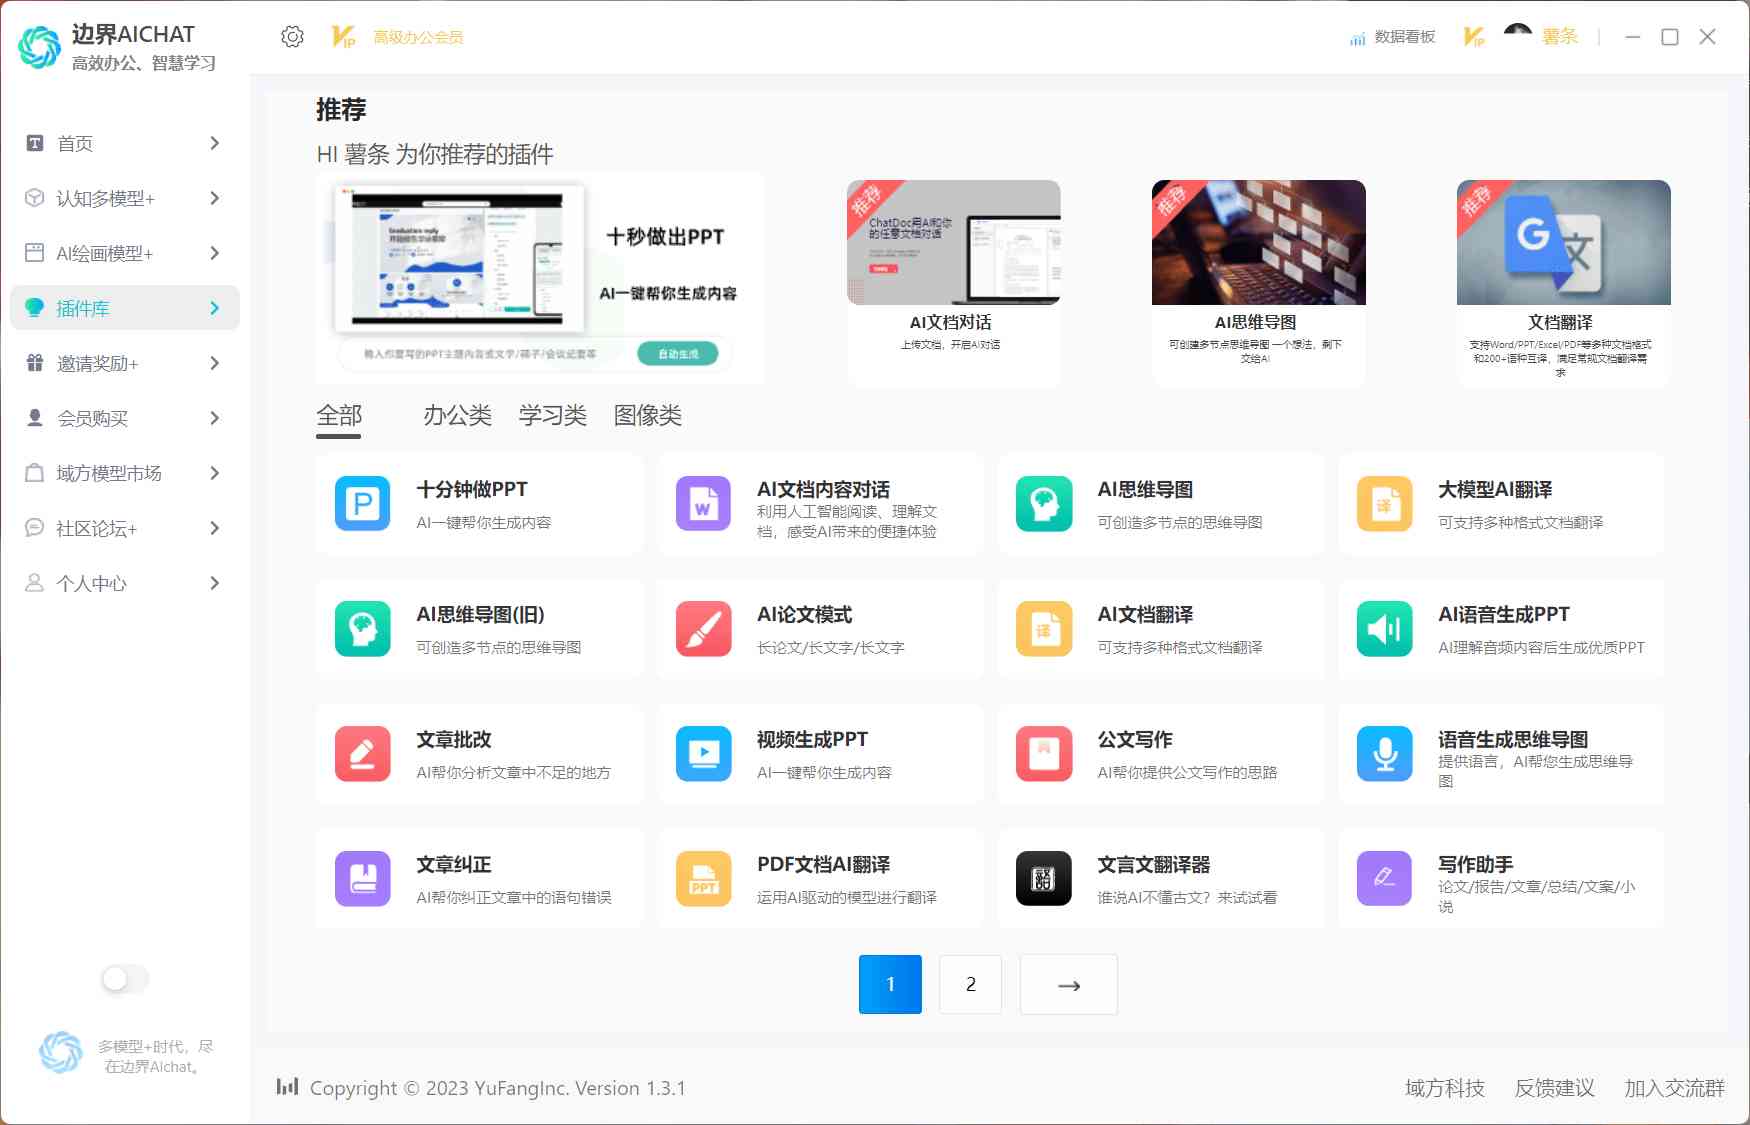Open the green AI思维导图 plugin icon
Viewport: 1750px width, 1125px height.
click(x=1044, y=503)
